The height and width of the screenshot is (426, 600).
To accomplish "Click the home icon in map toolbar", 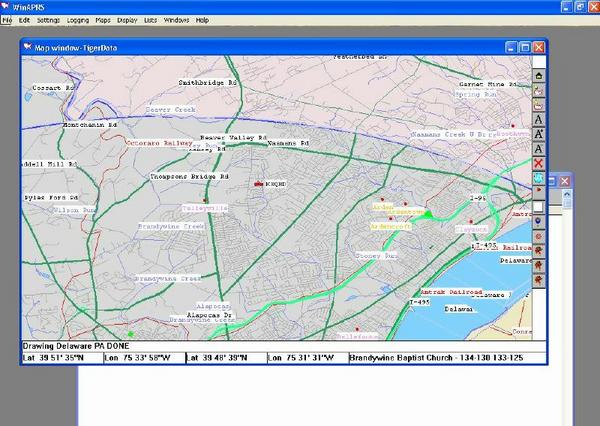I will (x=540, y=75).
